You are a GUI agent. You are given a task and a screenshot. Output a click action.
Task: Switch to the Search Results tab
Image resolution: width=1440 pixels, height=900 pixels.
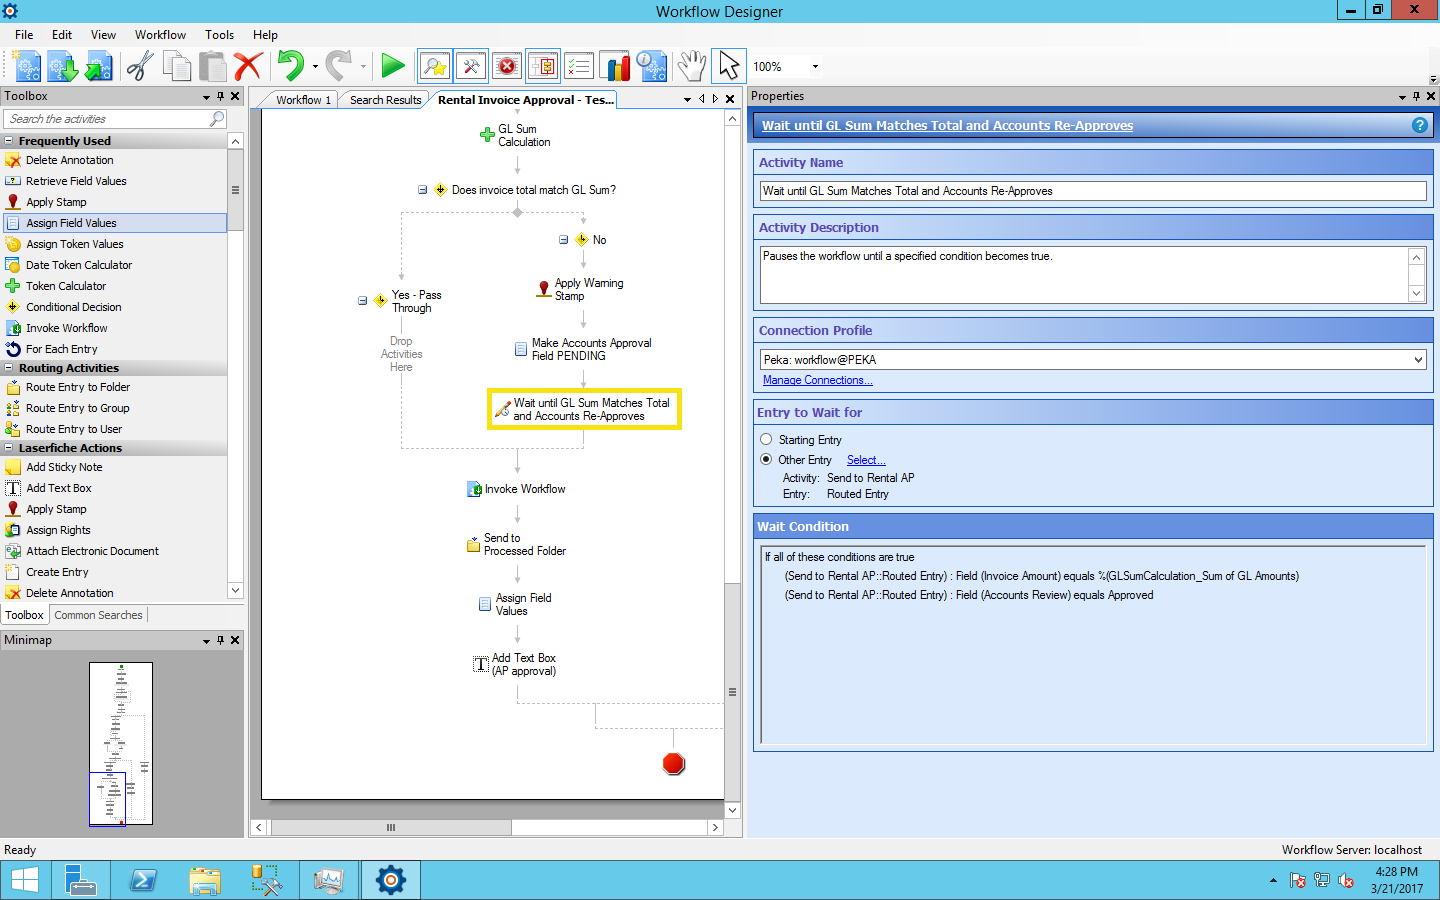pos(385,100)
